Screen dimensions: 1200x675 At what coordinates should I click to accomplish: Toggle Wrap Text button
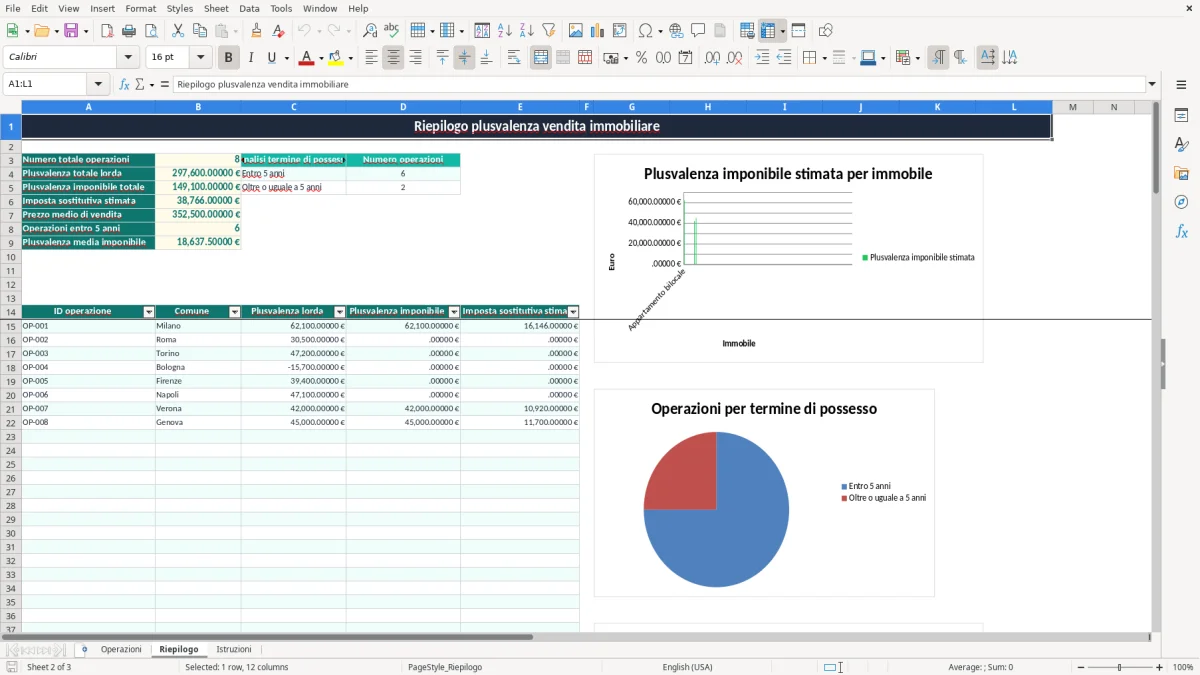(x=513, y=58)
